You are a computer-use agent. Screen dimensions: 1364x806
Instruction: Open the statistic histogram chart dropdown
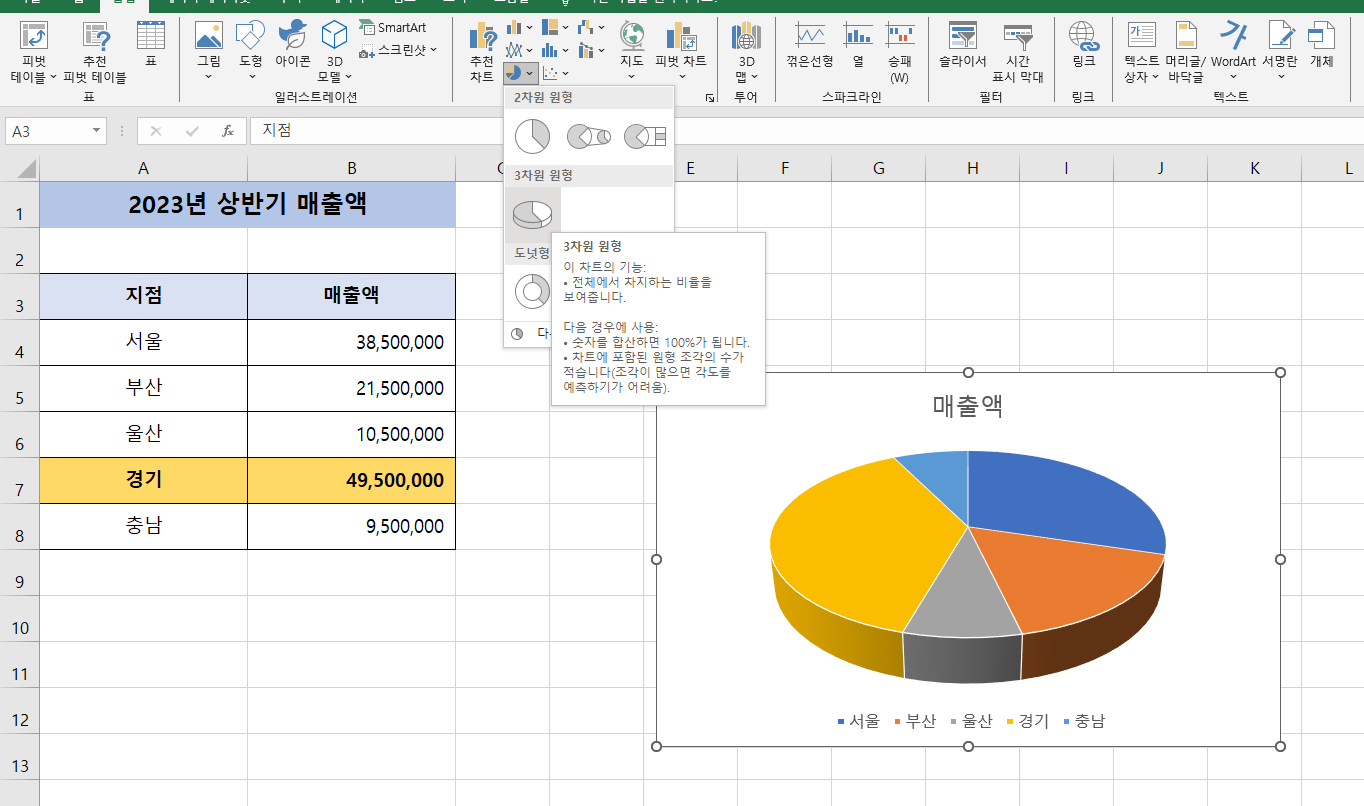tap(555, 50)
